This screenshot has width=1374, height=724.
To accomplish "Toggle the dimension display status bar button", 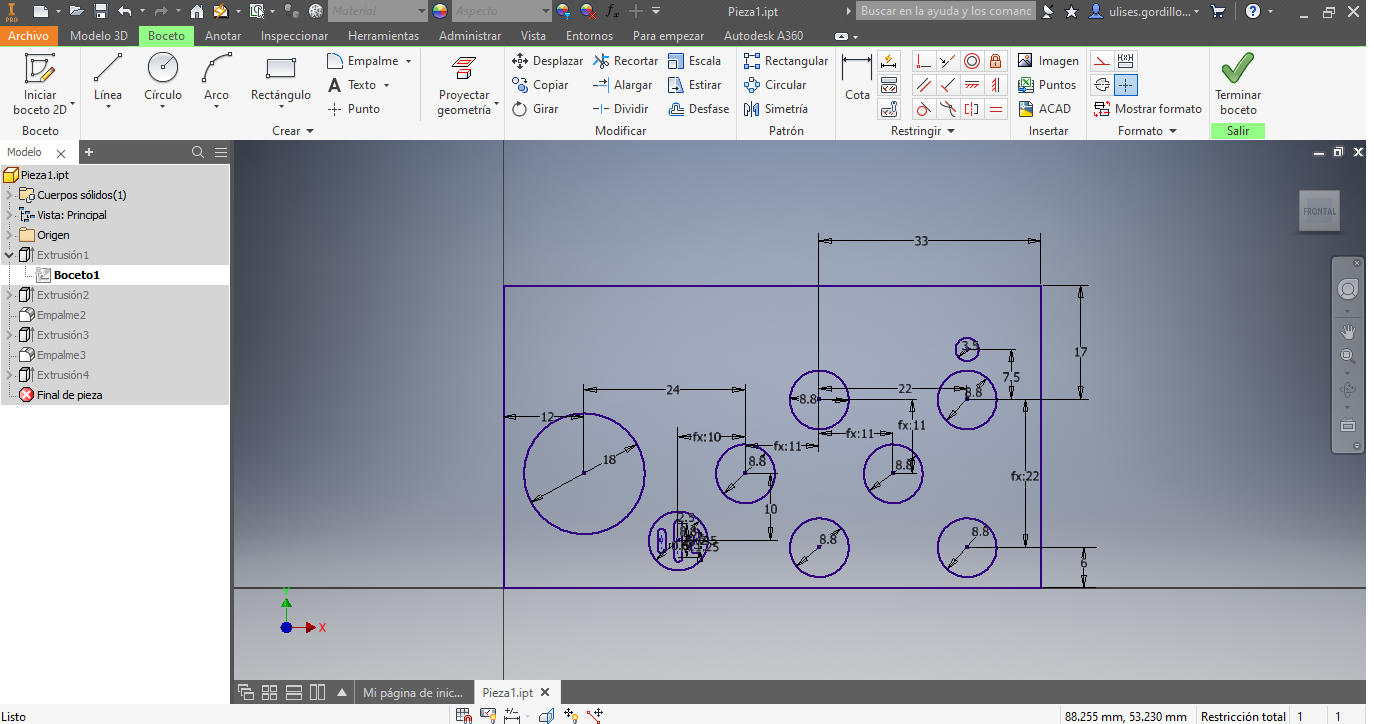I will point(513,716).
